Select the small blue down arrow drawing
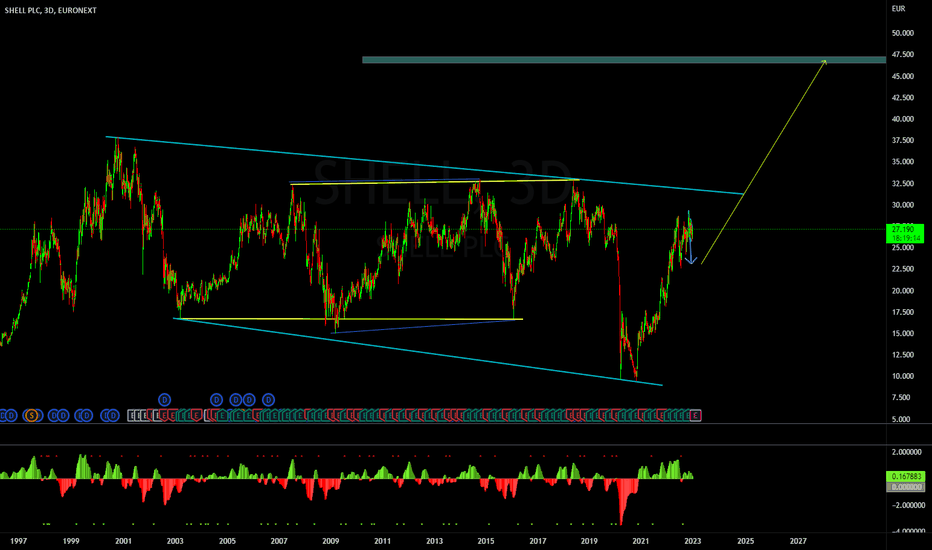 (x=690, y=238)
